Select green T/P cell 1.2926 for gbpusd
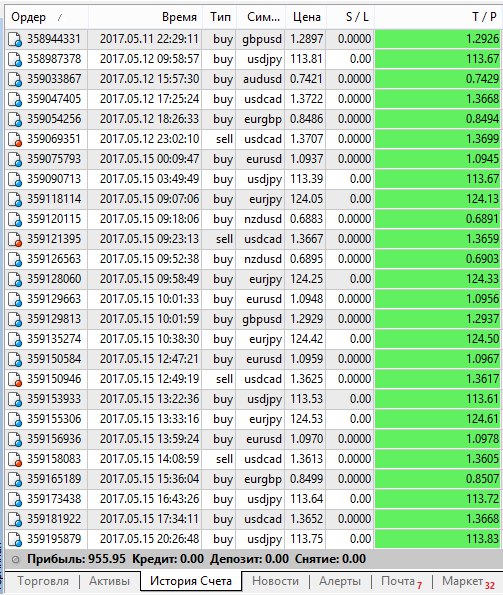503x595 pixels. pos(439,39)
